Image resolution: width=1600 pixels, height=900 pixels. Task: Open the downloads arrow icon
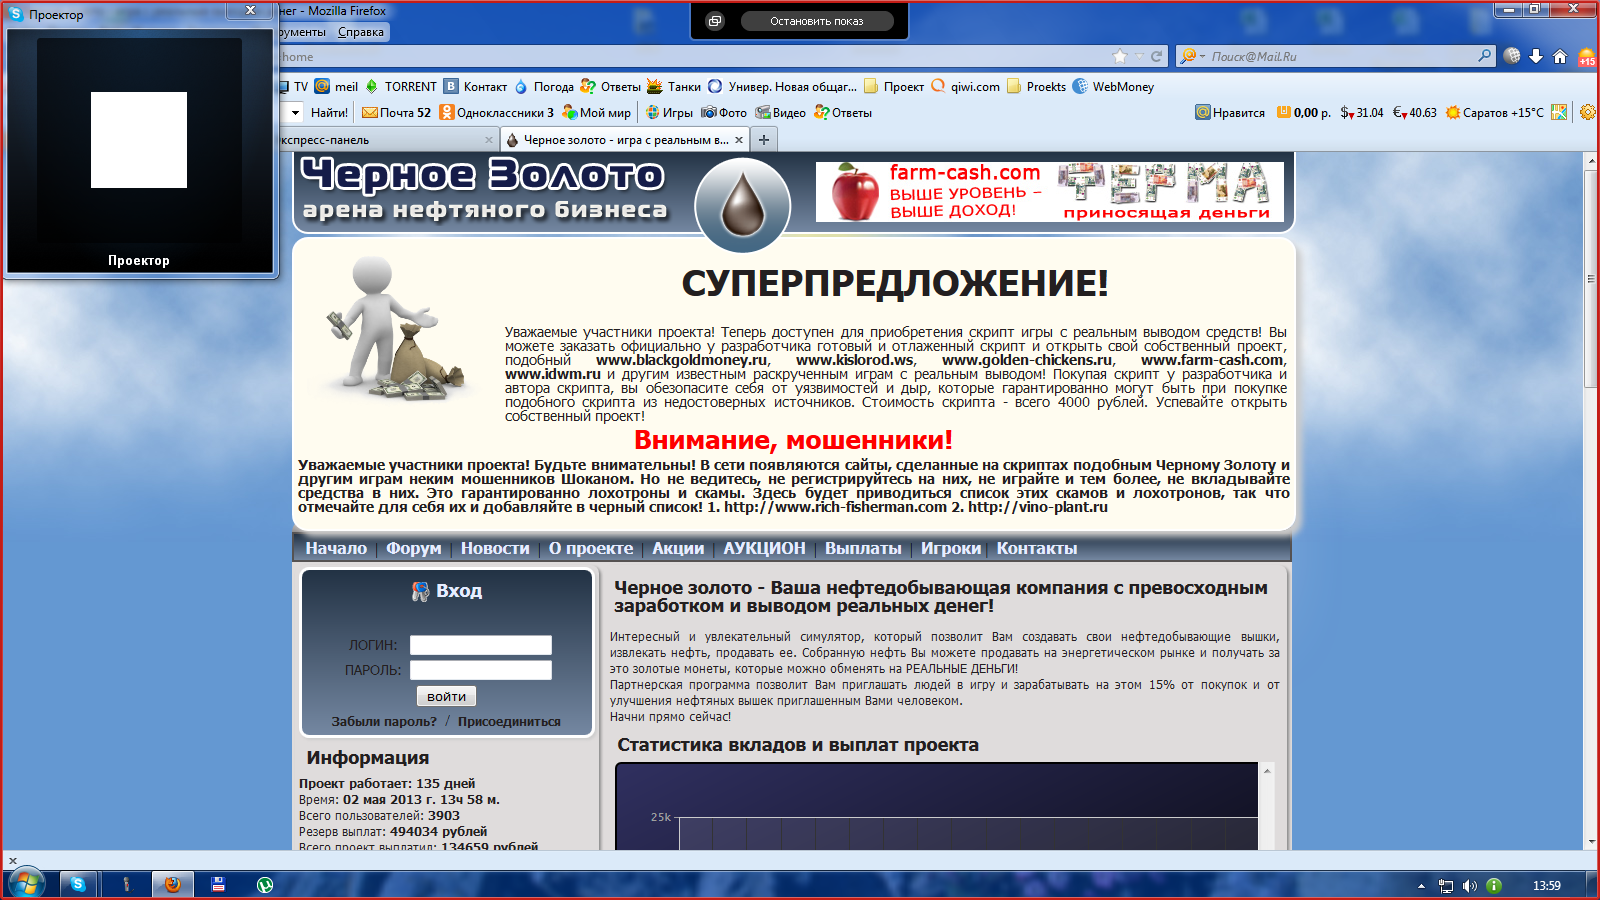point(1536,56)
